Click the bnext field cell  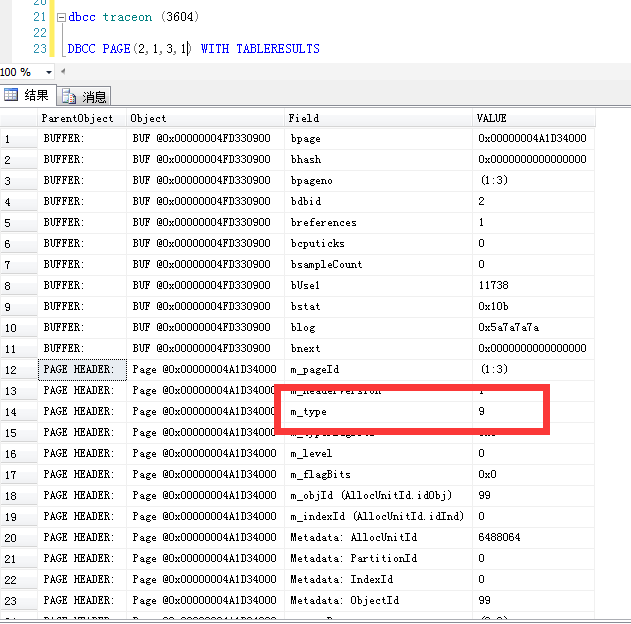pos(378,348)
